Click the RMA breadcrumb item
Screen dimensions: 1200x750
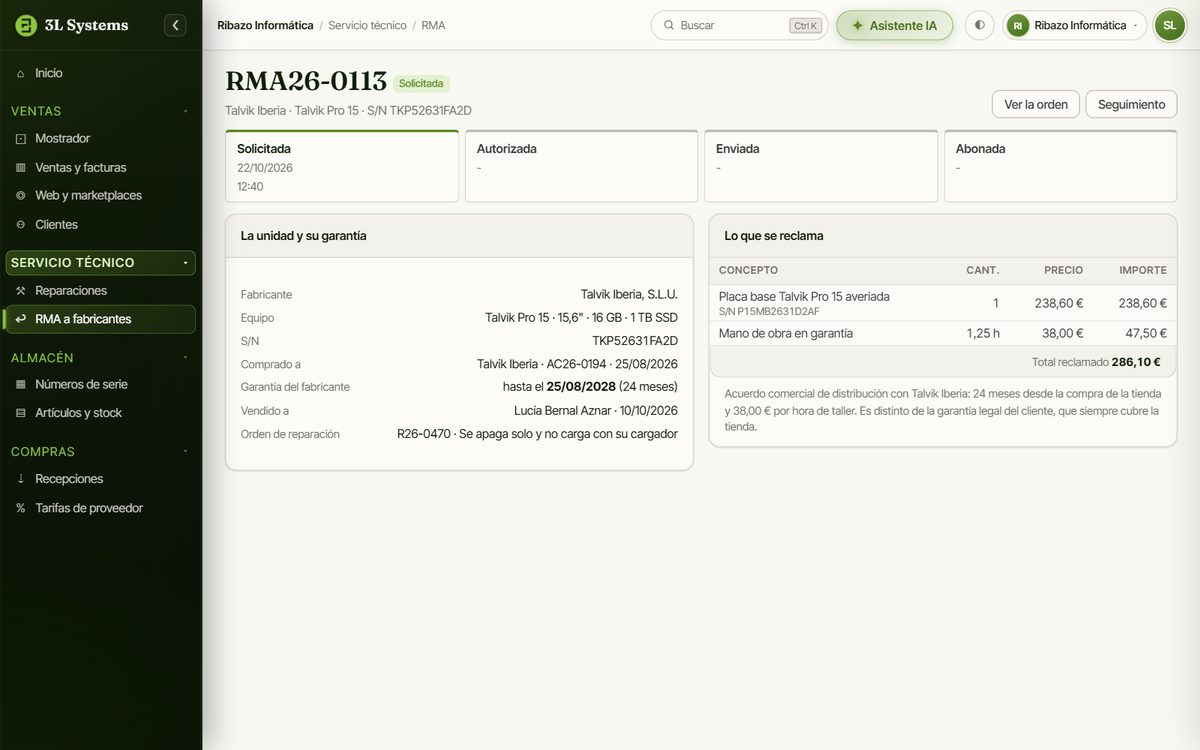[x=433, y=25]
